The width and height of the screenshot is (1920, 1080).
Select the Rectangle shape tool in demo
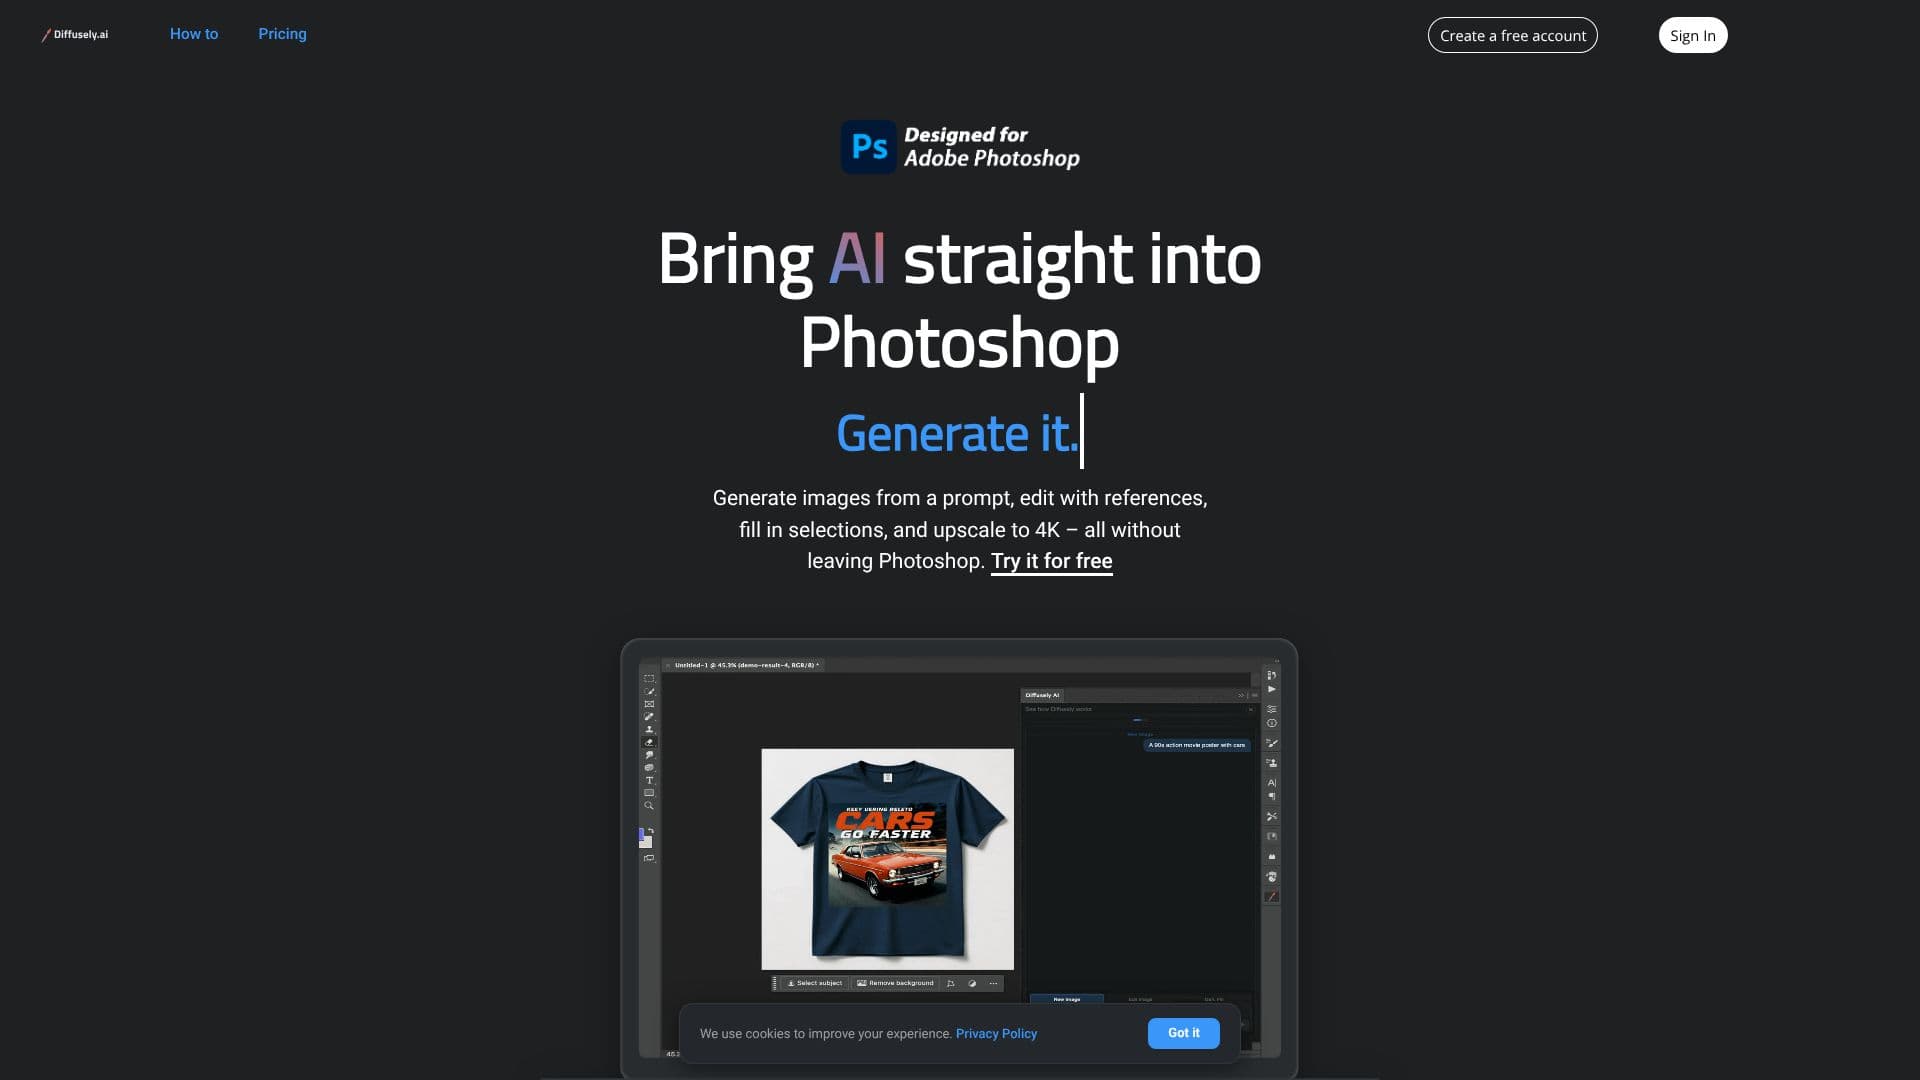pos(649,793)
